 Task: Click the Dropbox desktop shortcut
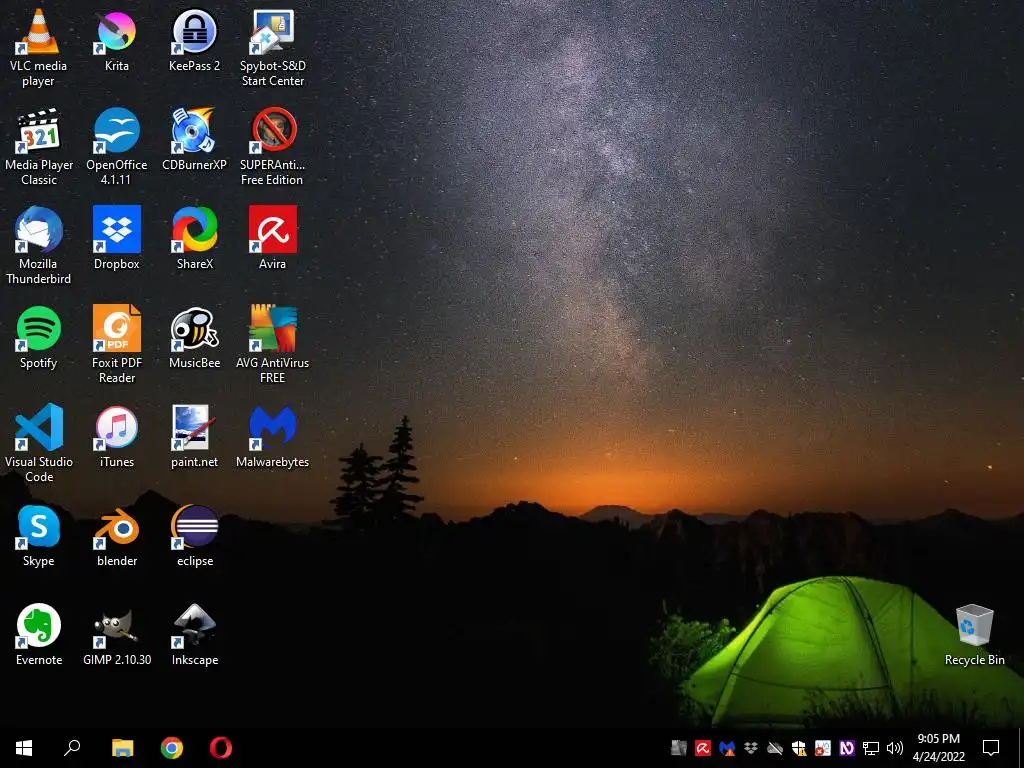pyautogui.click(x=116, y=238)
